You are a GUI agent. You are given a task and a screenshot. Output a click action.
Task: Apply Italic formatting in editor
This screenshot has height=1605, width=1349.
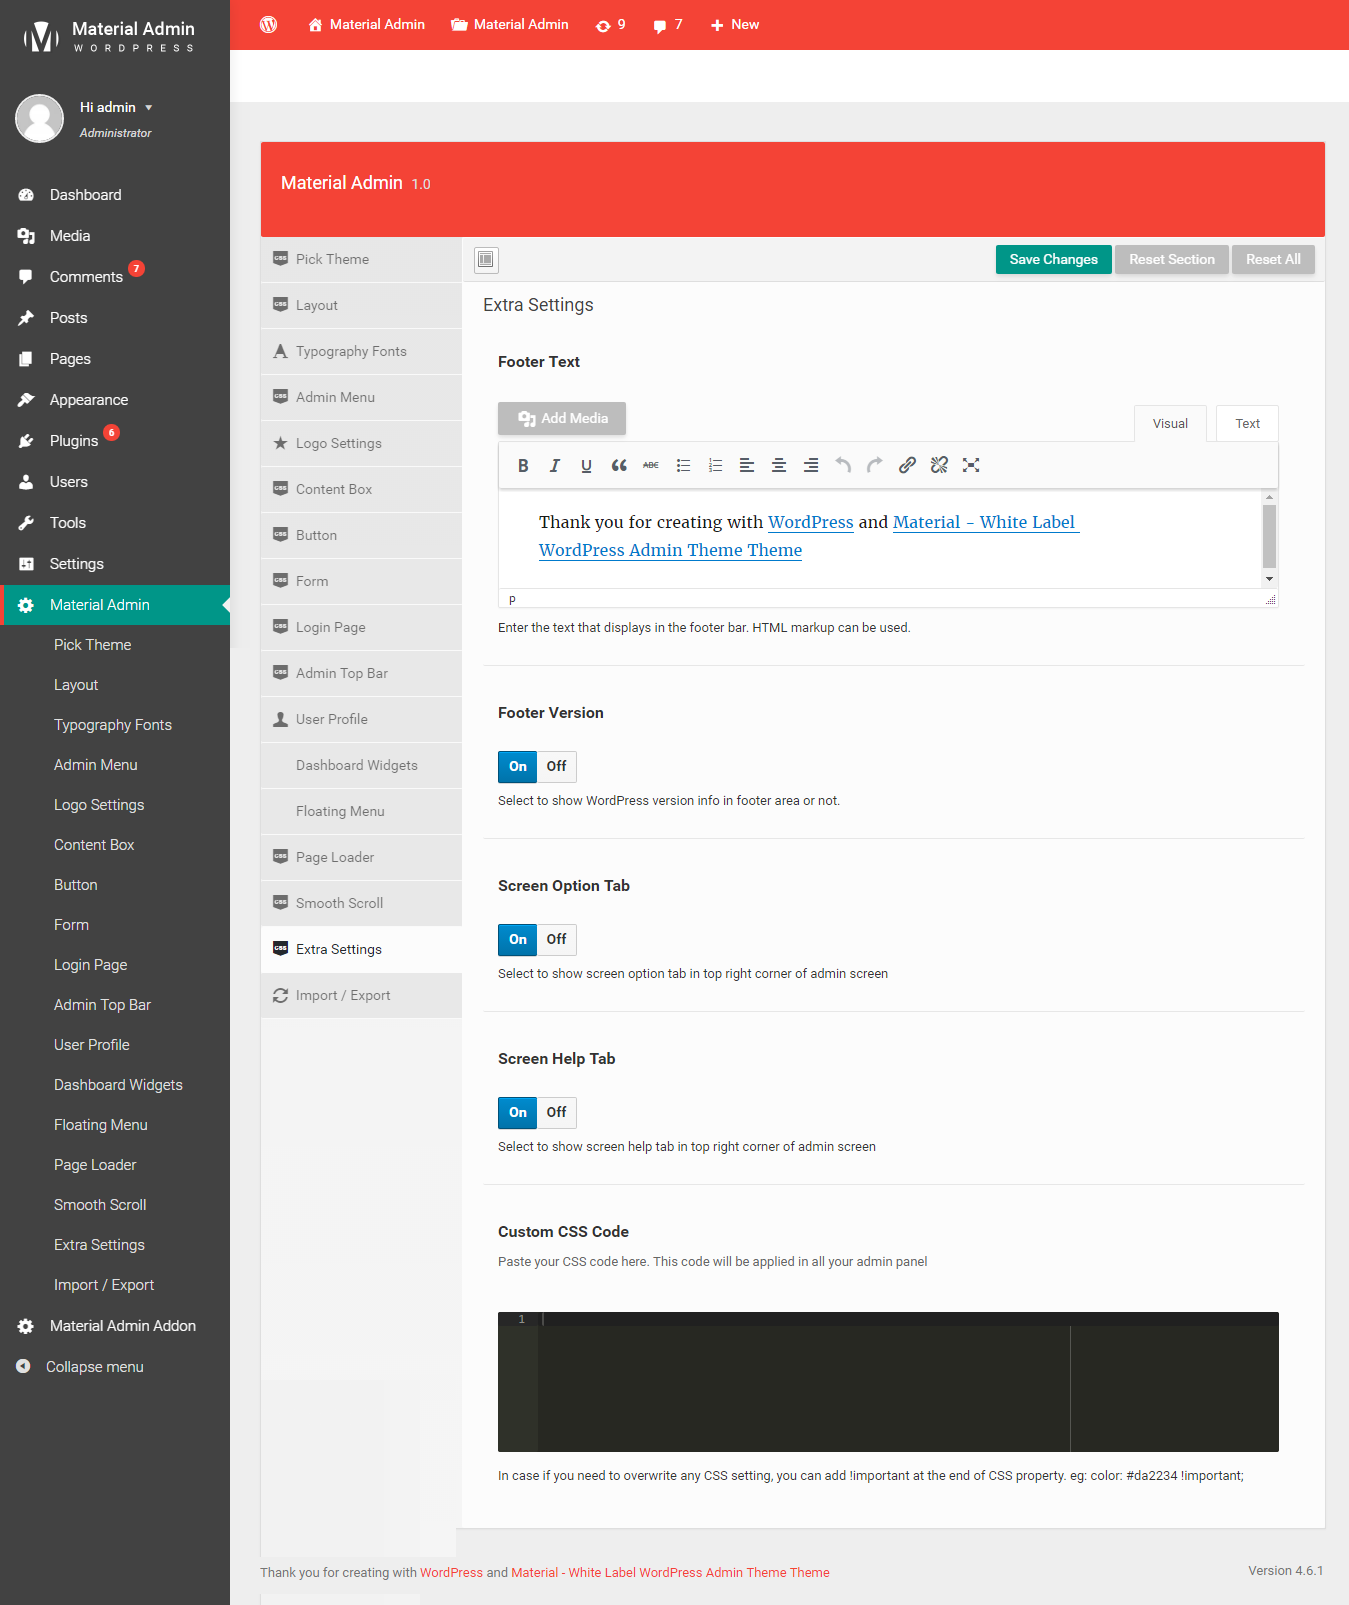[555, 465]
